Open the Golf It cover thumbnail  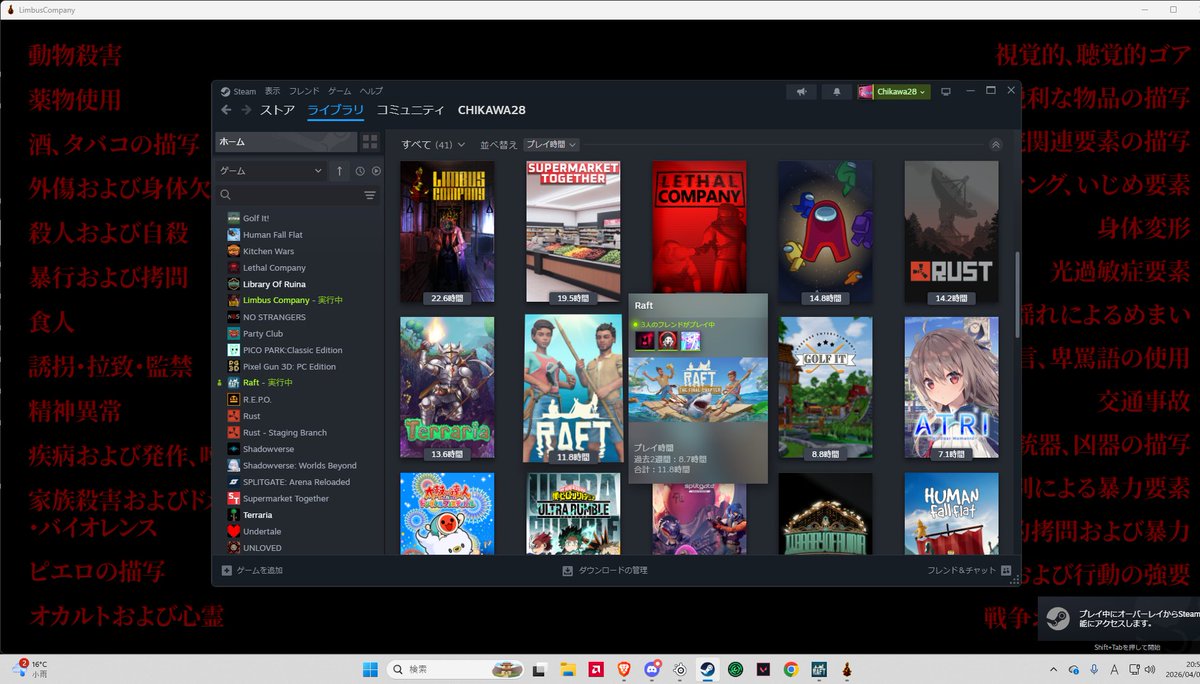[825, 388]
